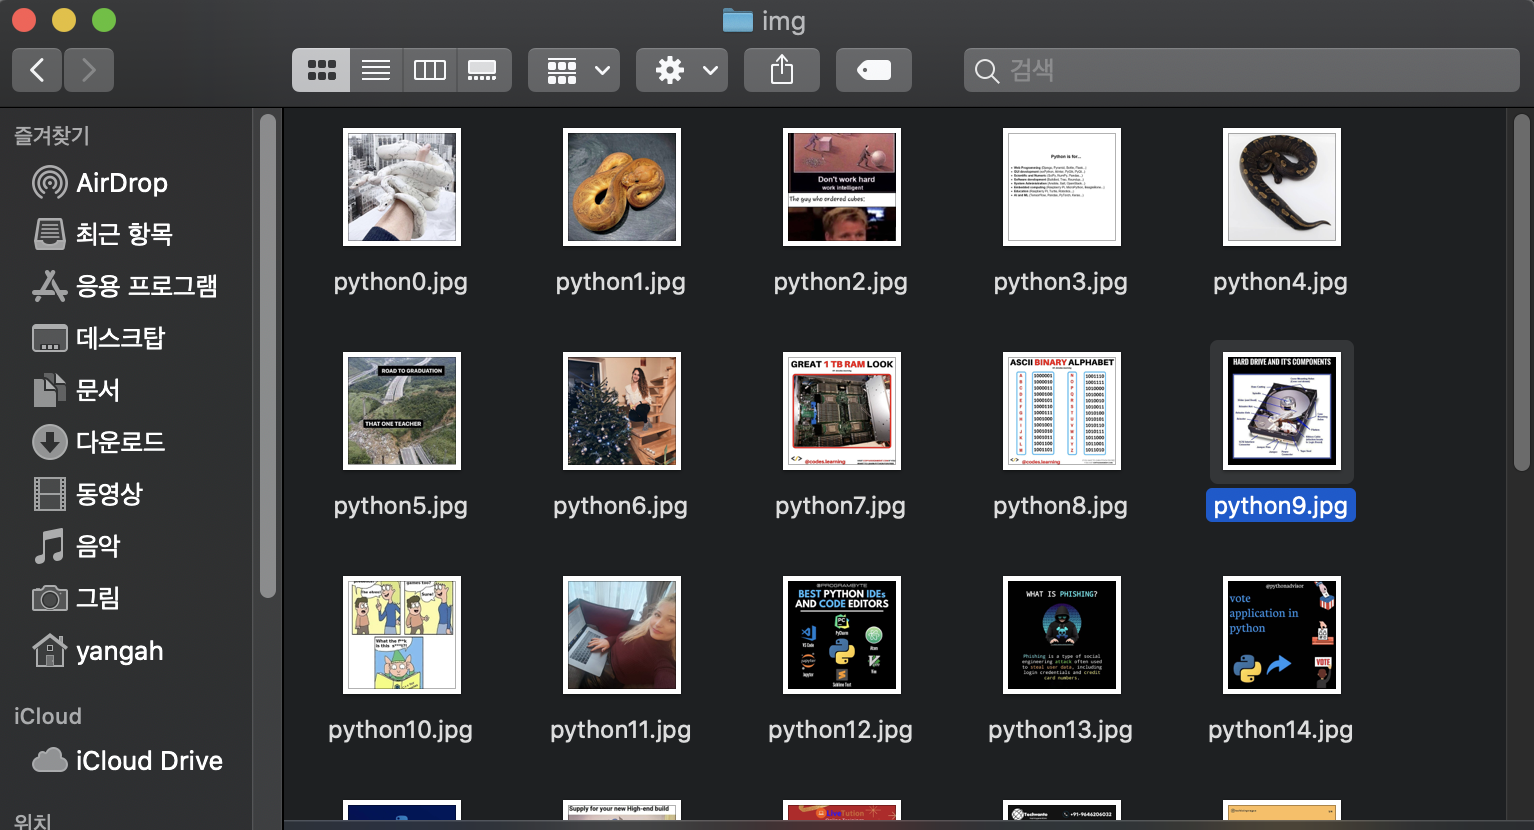This screenshot has width=1534, height=830.
Task: Switch to gallery view
Action: (484, 70)
